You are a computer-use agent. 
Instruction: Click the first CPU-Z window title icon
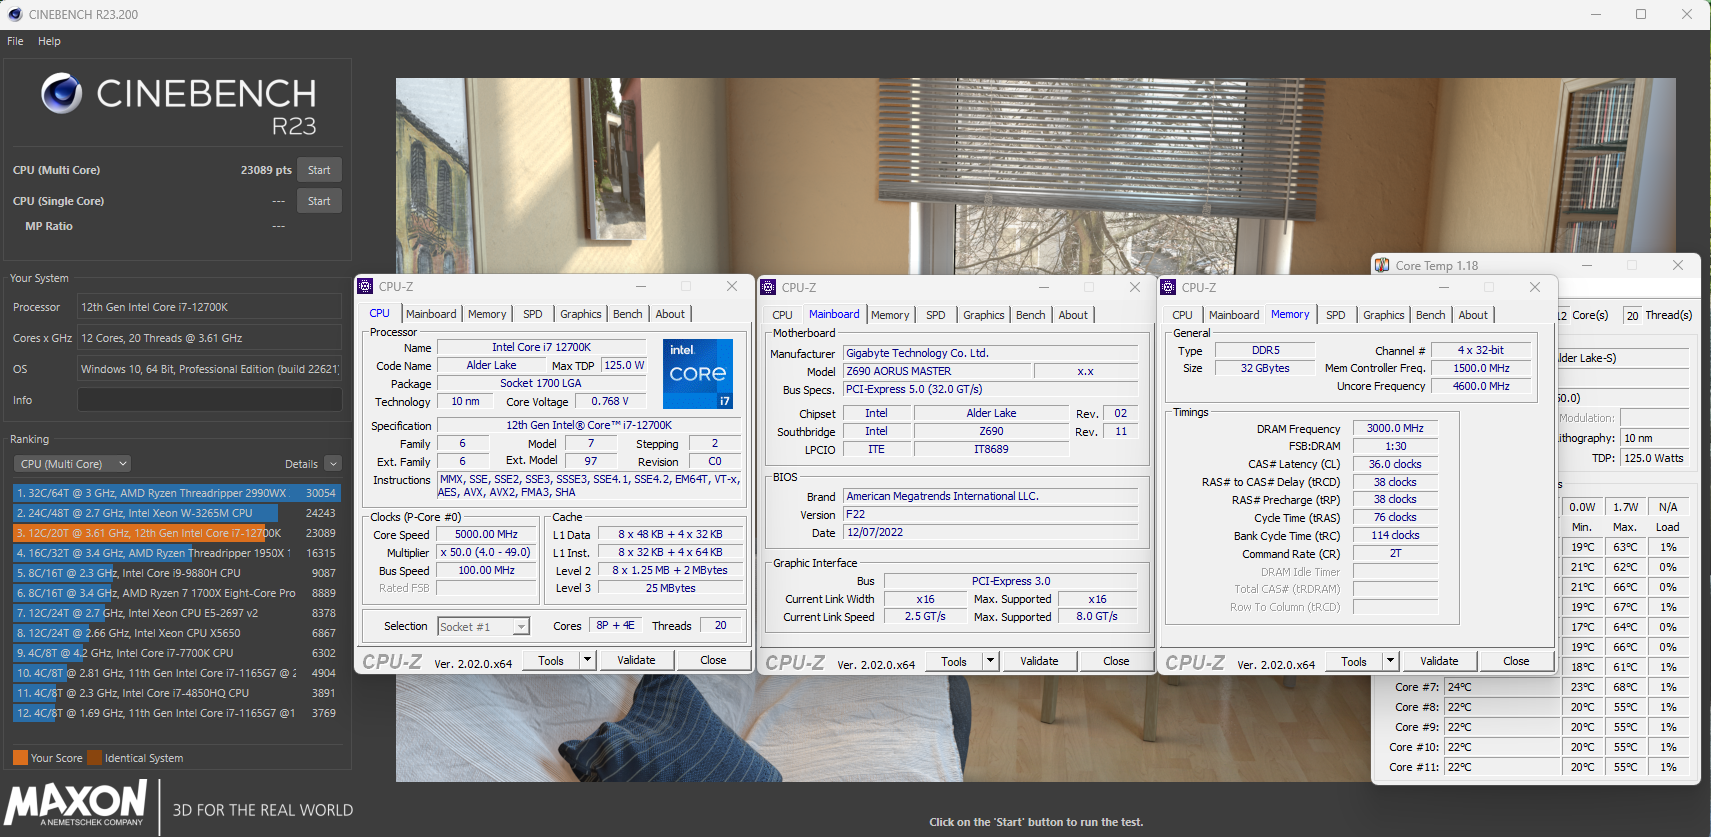click(x=366, y=286)
